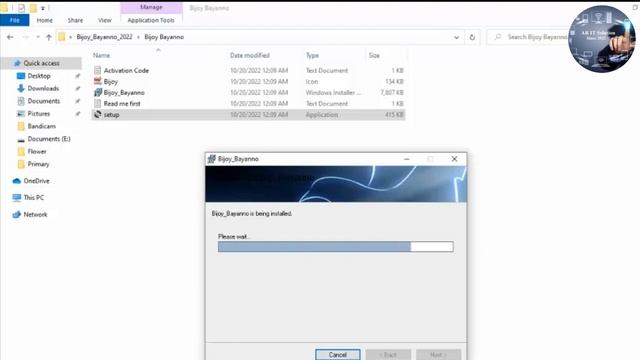Open Primary folder in sidebar

[38, 164]
